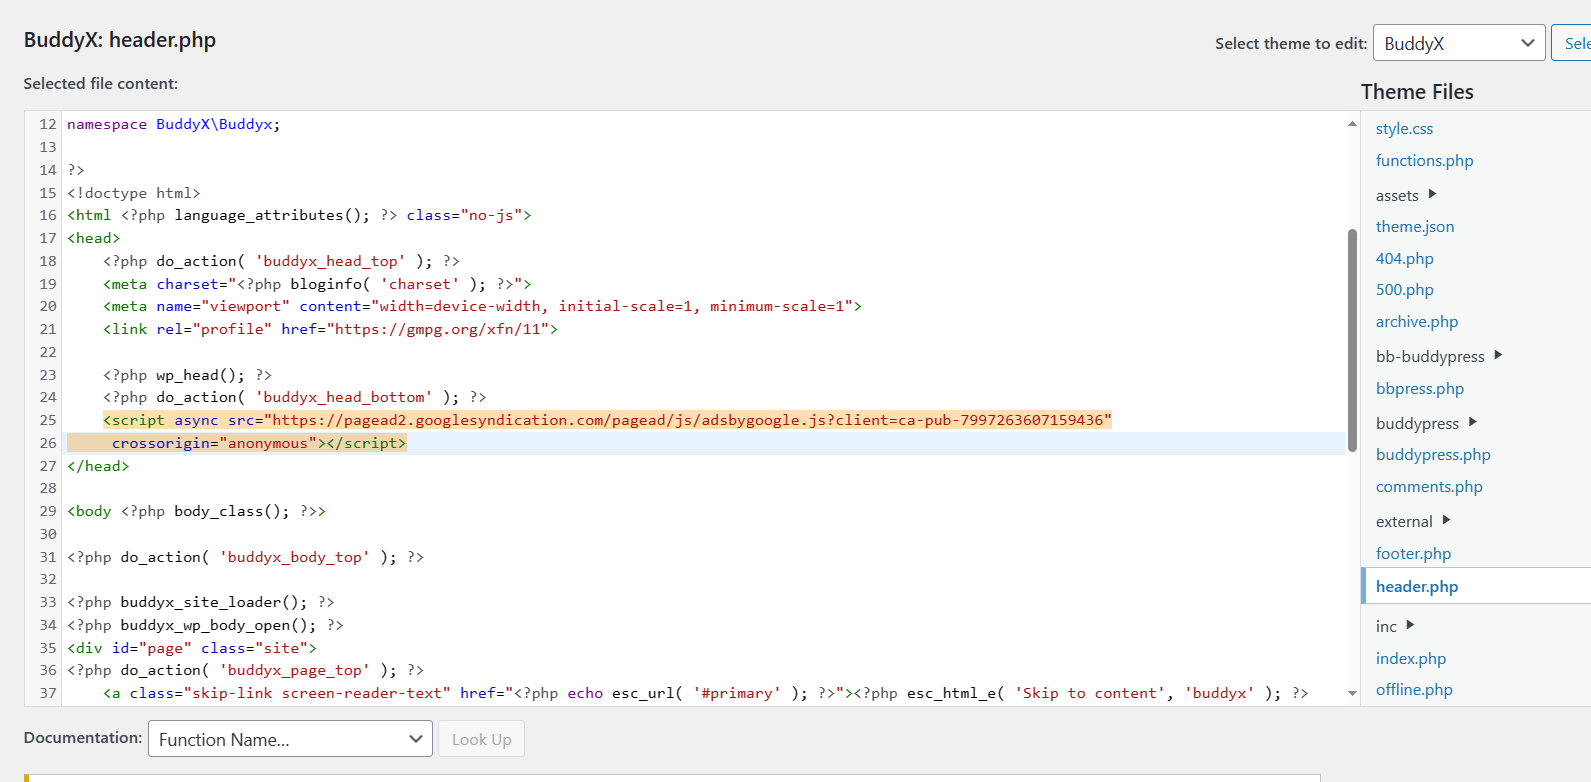Open theme.json file
This screenshot has width=1591, height=782.
(1415, 227)
